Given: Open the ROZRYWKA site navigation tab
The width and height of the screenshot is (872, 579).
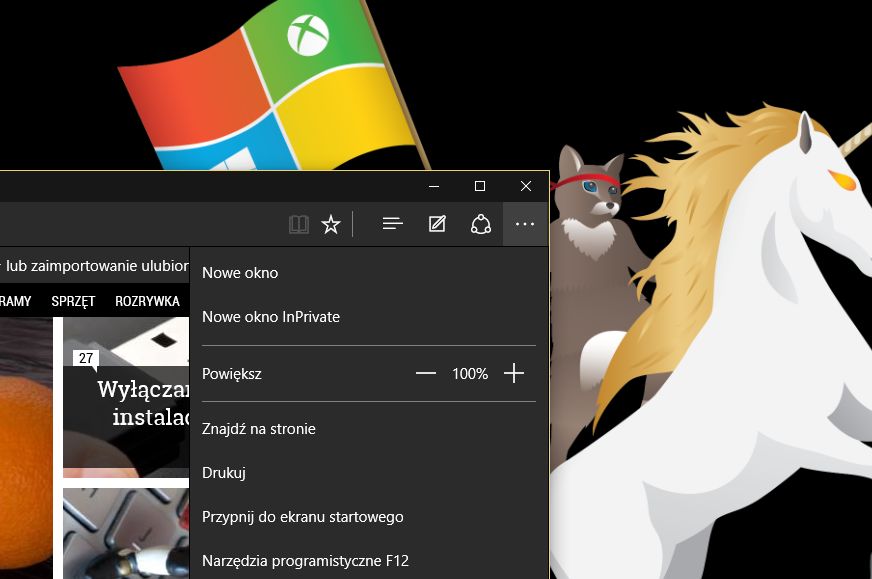Looking at the screenshot, I should [x=147, y=301].
